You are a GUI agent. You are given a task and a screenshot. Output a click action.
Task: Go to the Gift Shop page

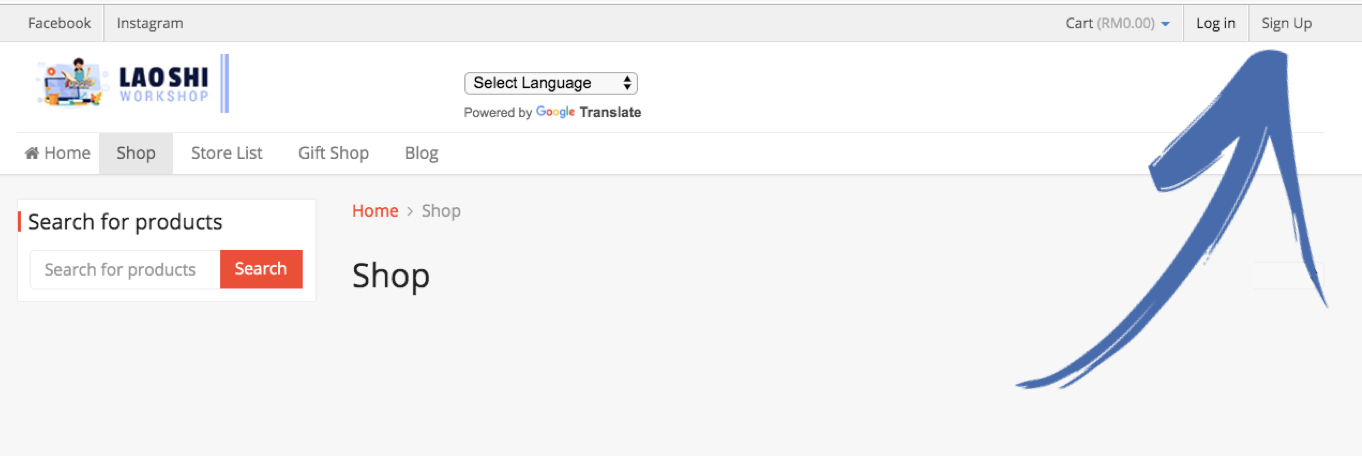click(x=333, y=153)
